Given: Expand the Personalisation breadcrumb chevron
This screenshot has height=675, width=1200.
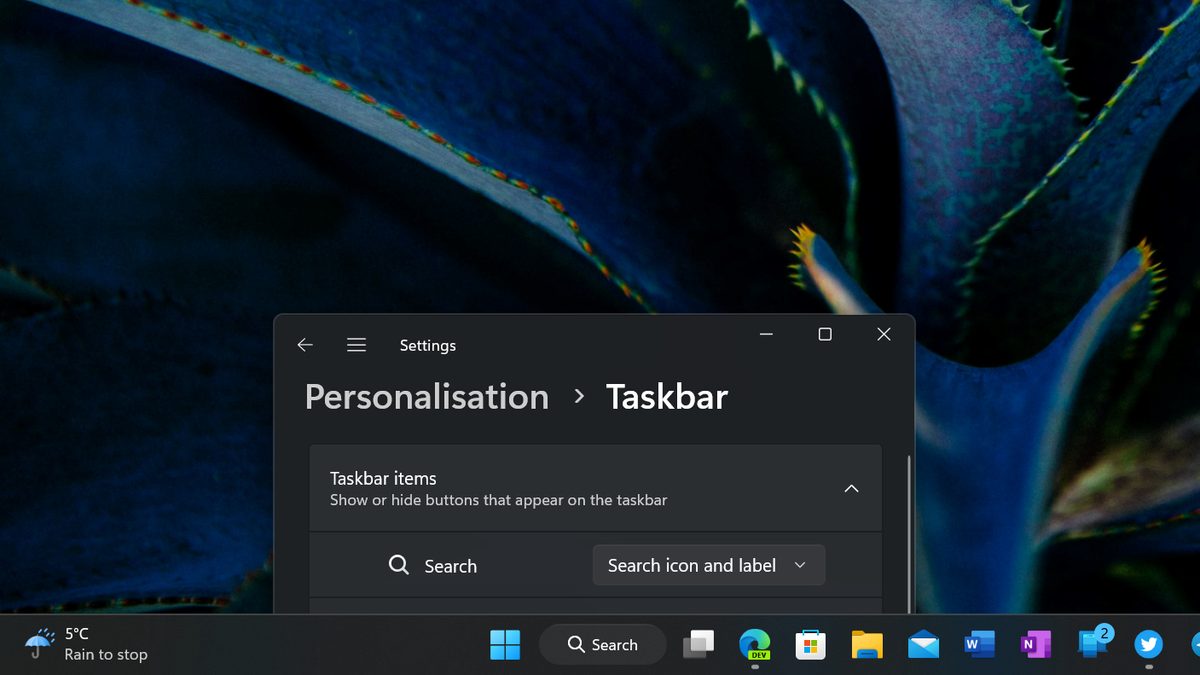Looking at the screenshot, I should (578, 396).
